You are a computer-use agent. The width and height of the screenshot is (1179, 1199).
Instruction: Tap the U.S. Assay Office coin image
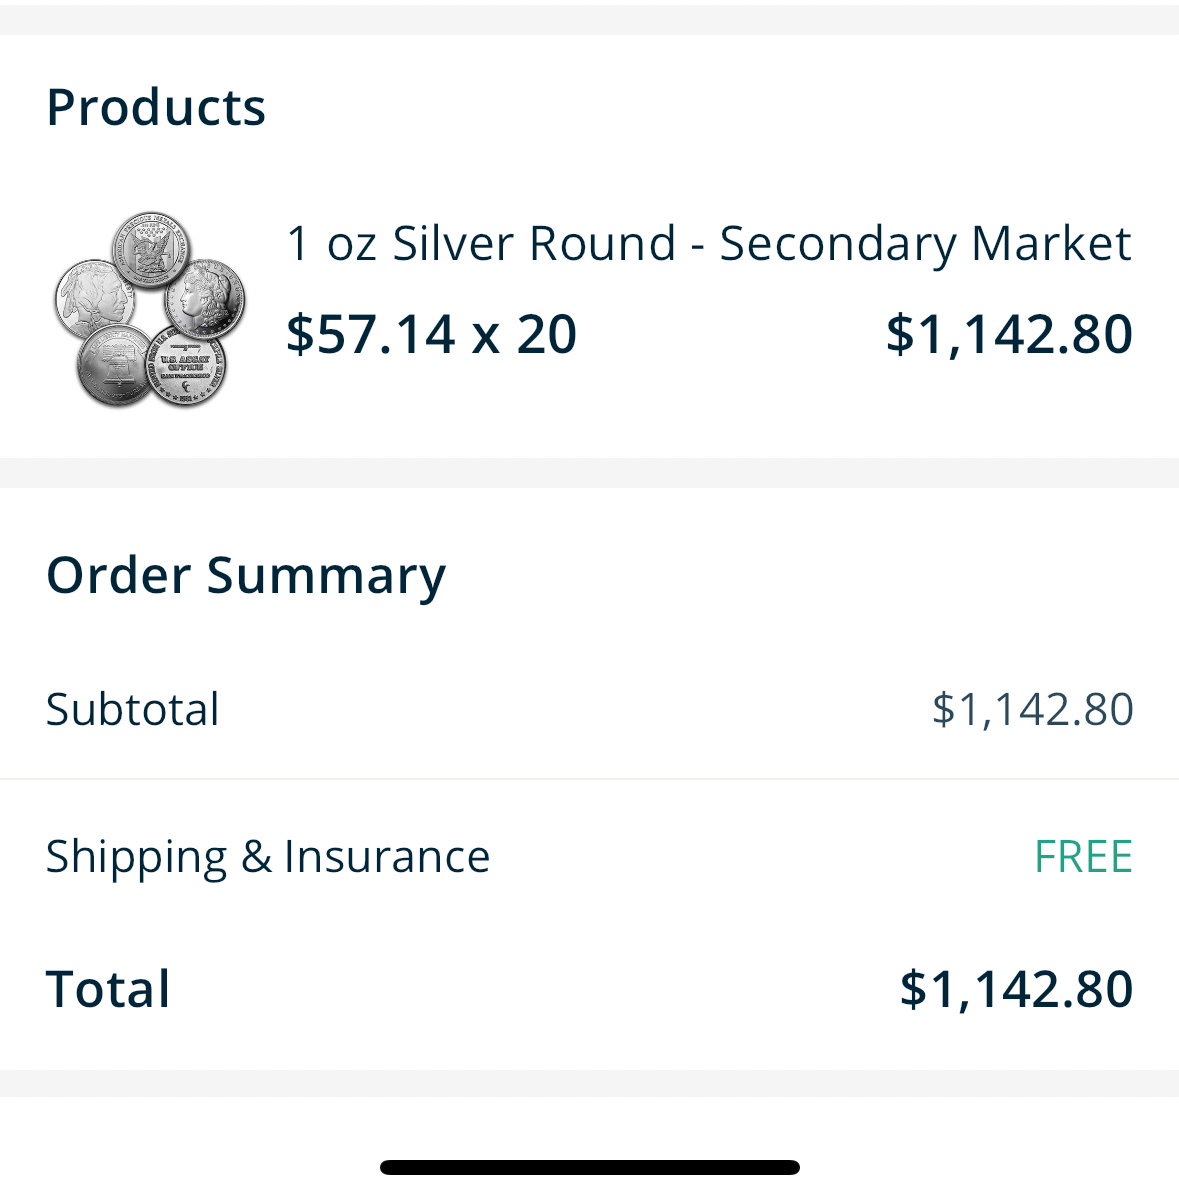[x=187, y=366]
